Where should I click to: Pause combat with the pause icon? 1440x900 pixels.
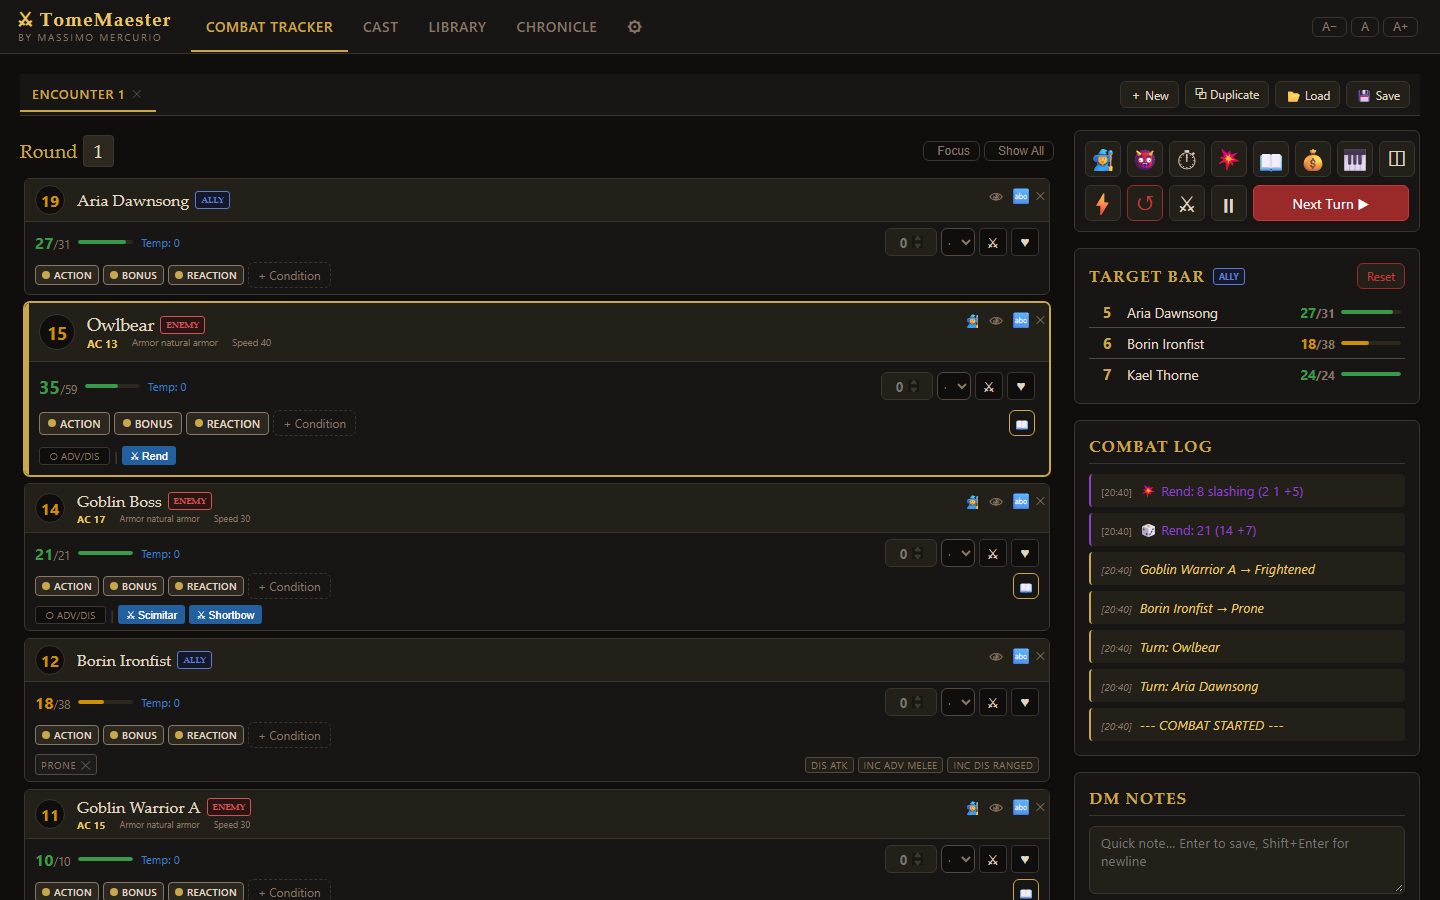[x=1229, y=204]
